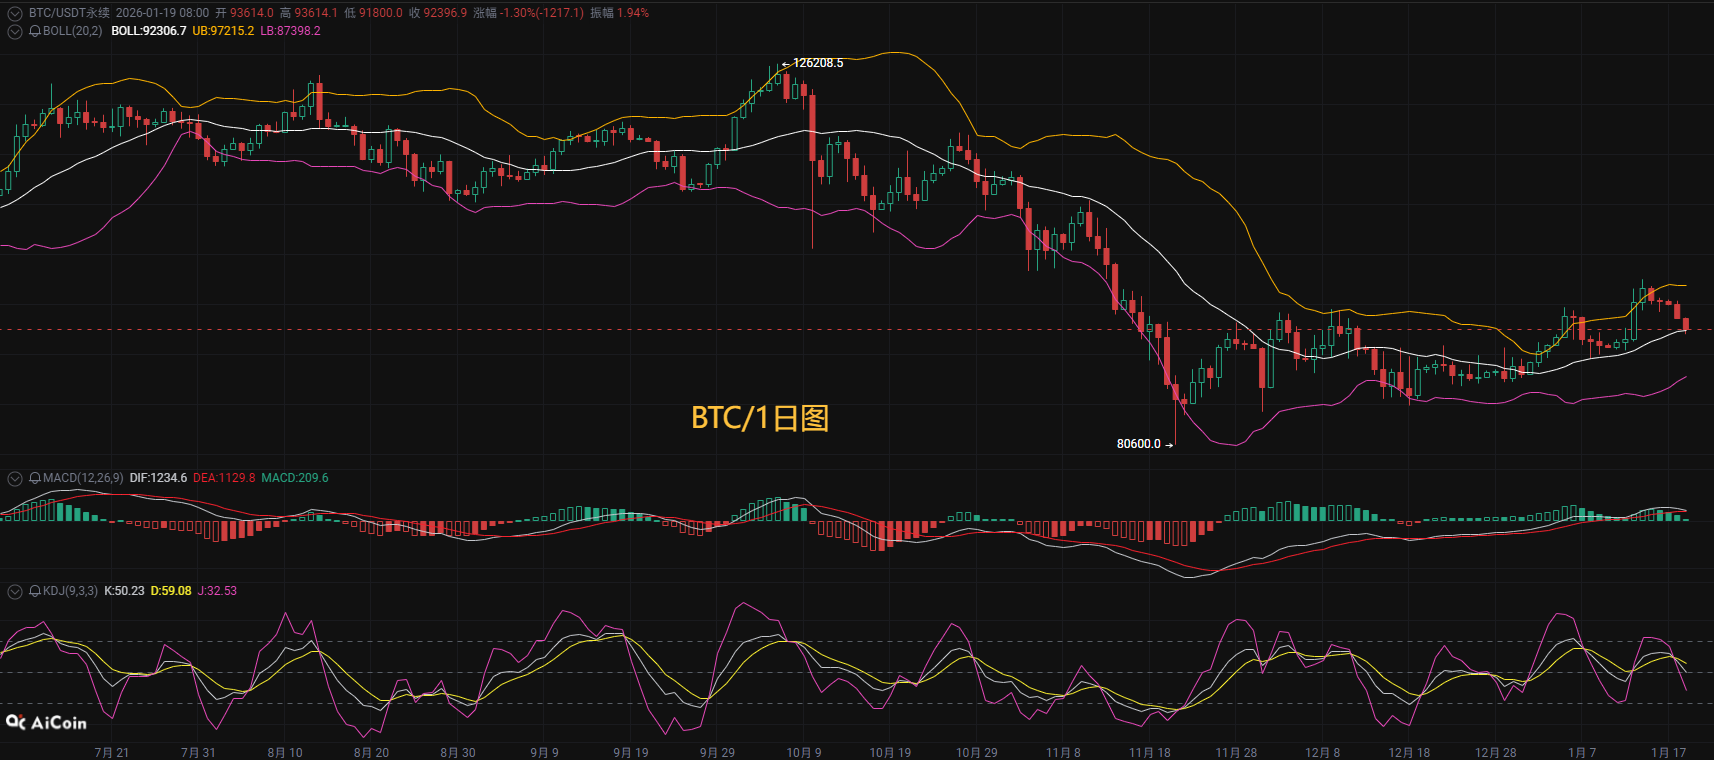This screenshot has width=1714, height=760.
Task: Click the 7月 21 date label
Action: pyautogui.click(x=112, y=752)
